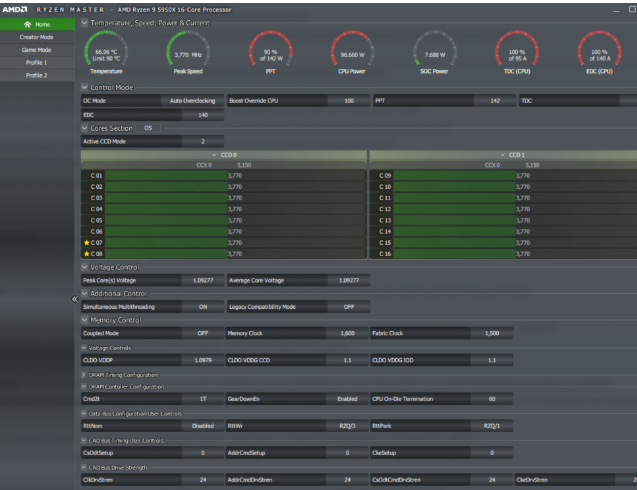Click the star icon beside C 07

coord(87,243)
